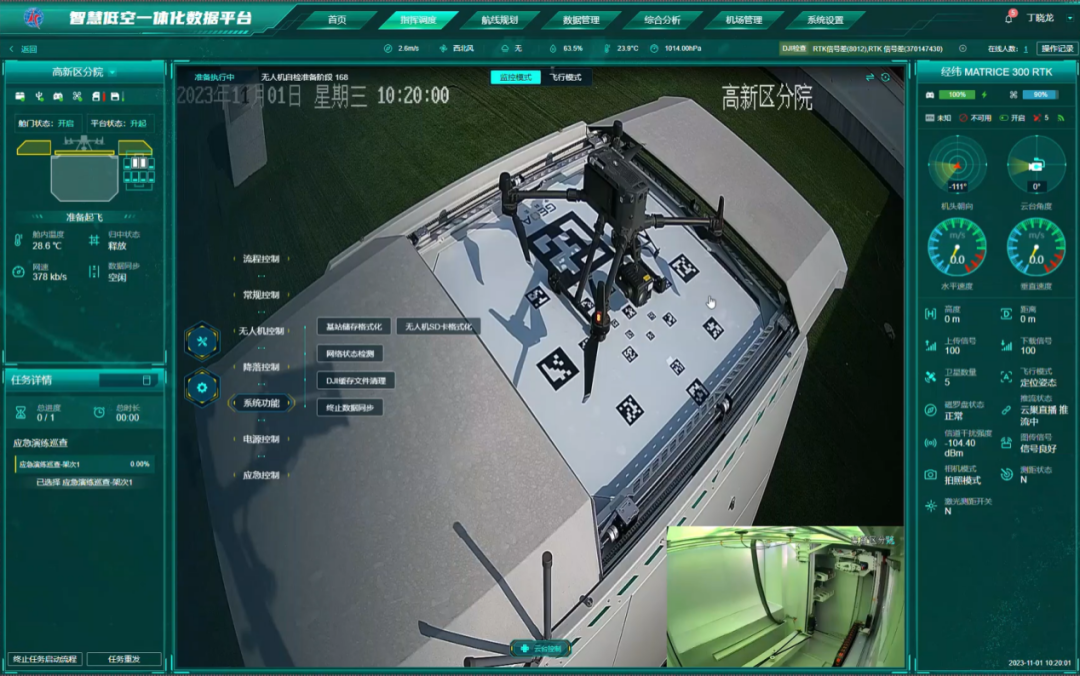
Task: Open the 云台控制 gimbal control button
Action: click(541, 648)
